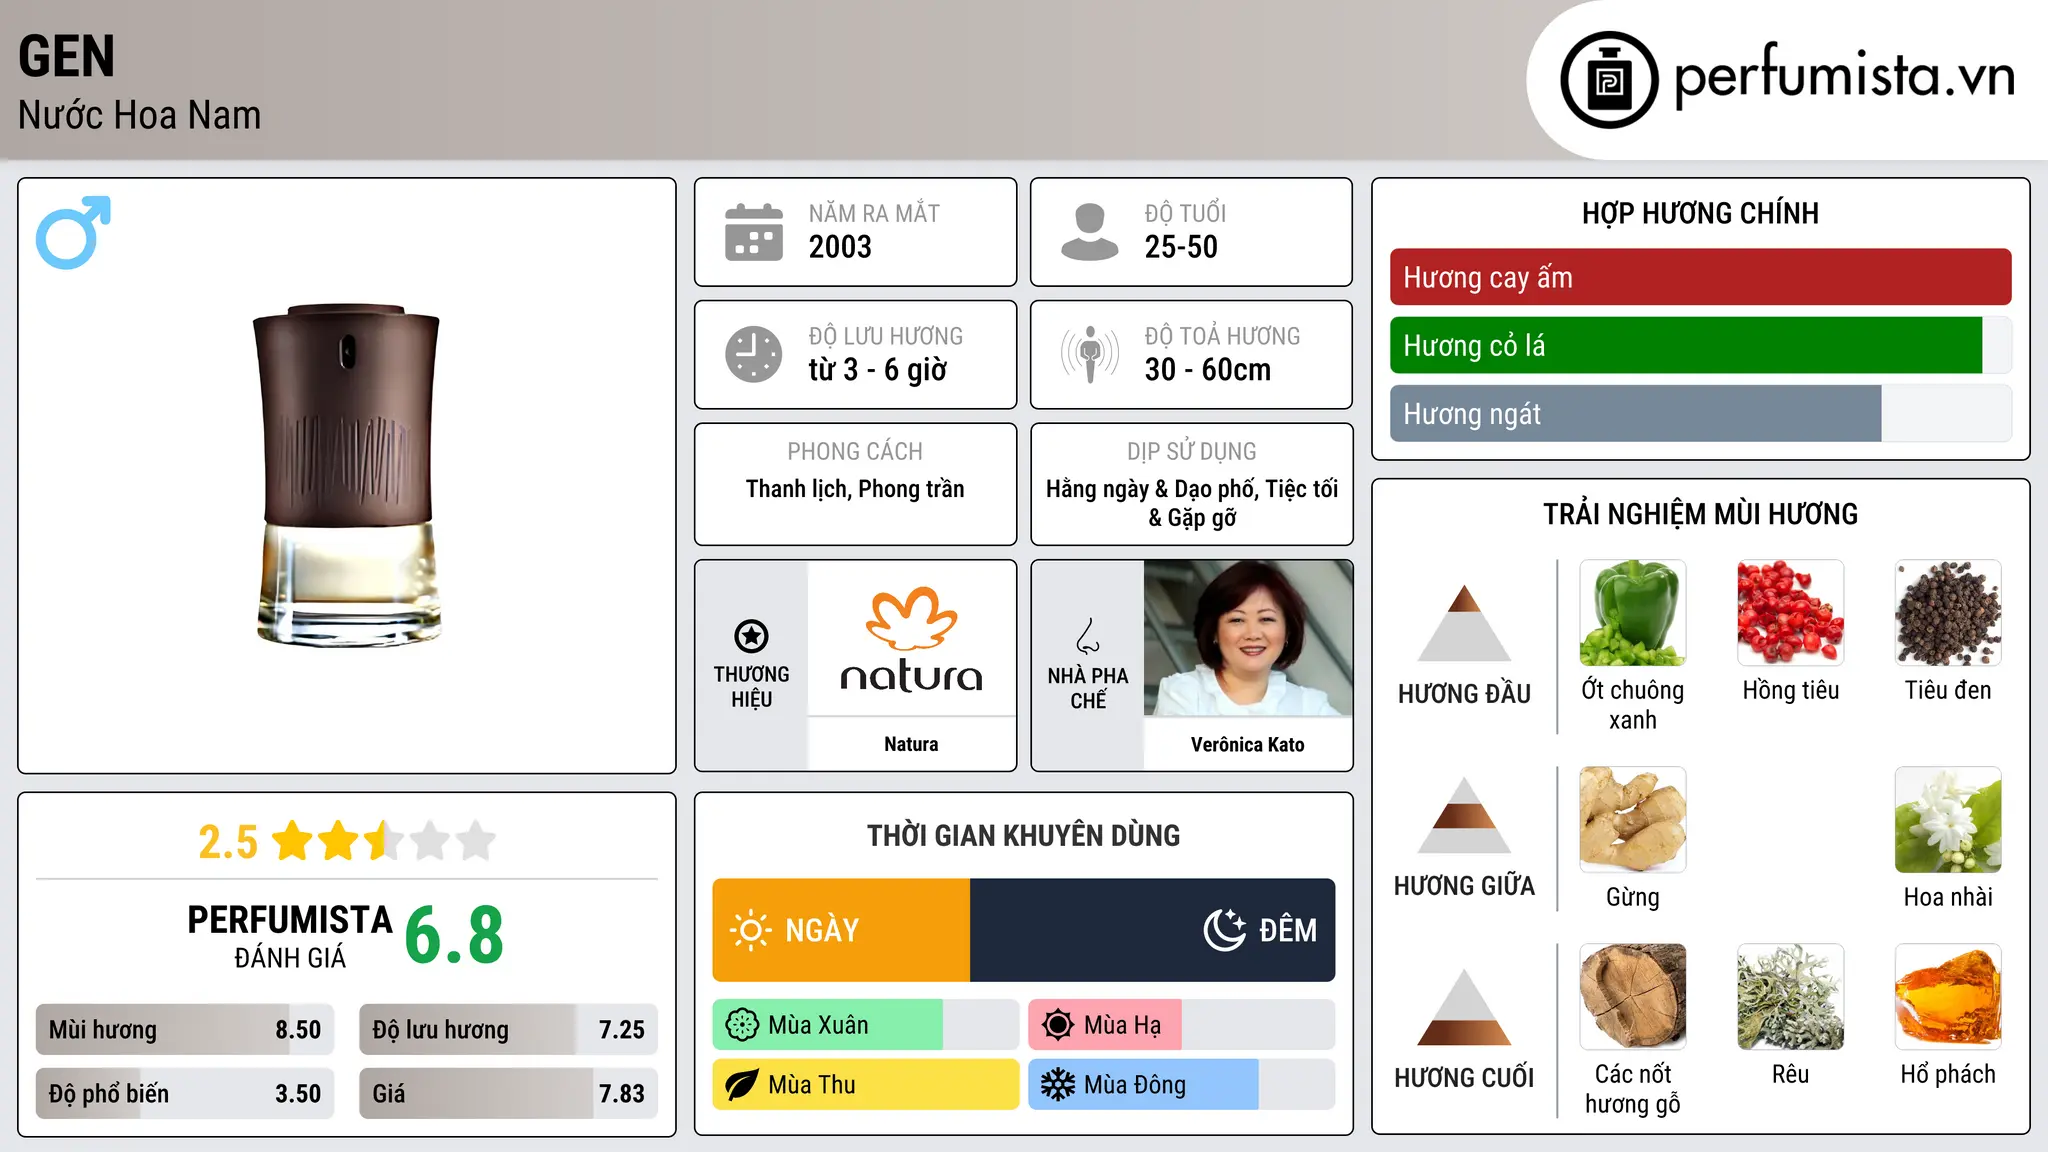Click the Mùa Thu season bar
2048x1152 pixels.
pos(866,1085)
